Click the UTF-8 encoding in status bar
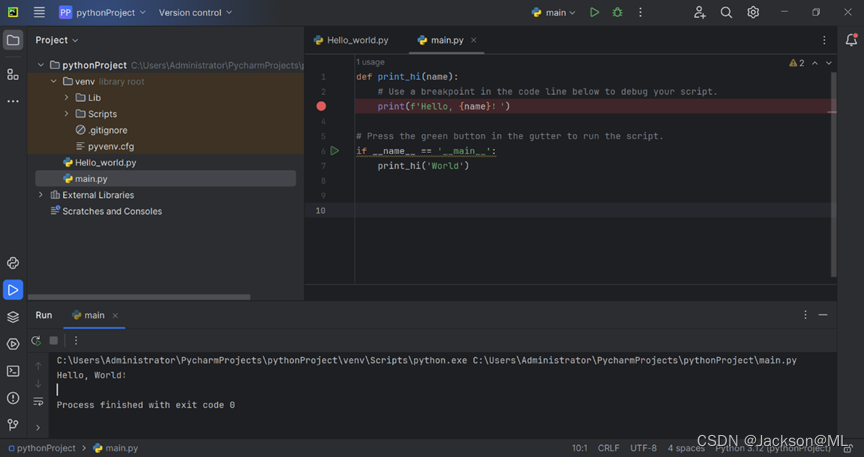Screen dimensions: 864x457 click(x=643, y=448)
